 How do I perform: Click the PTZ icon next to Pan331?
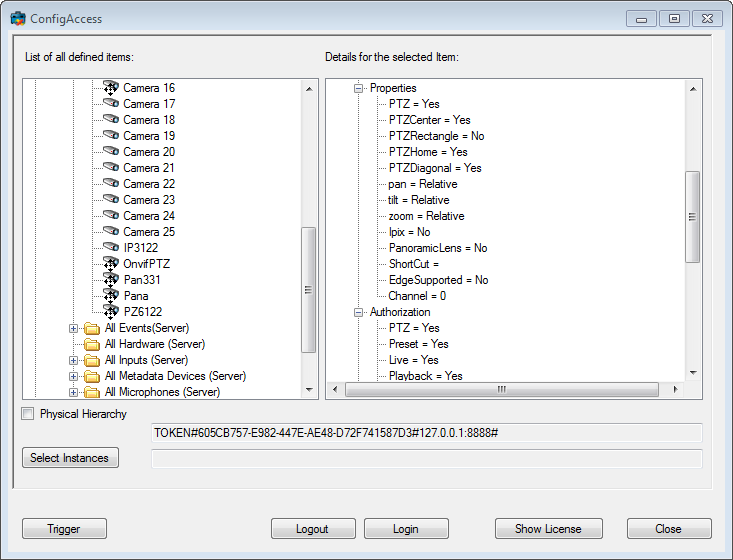tap(111, 280)
